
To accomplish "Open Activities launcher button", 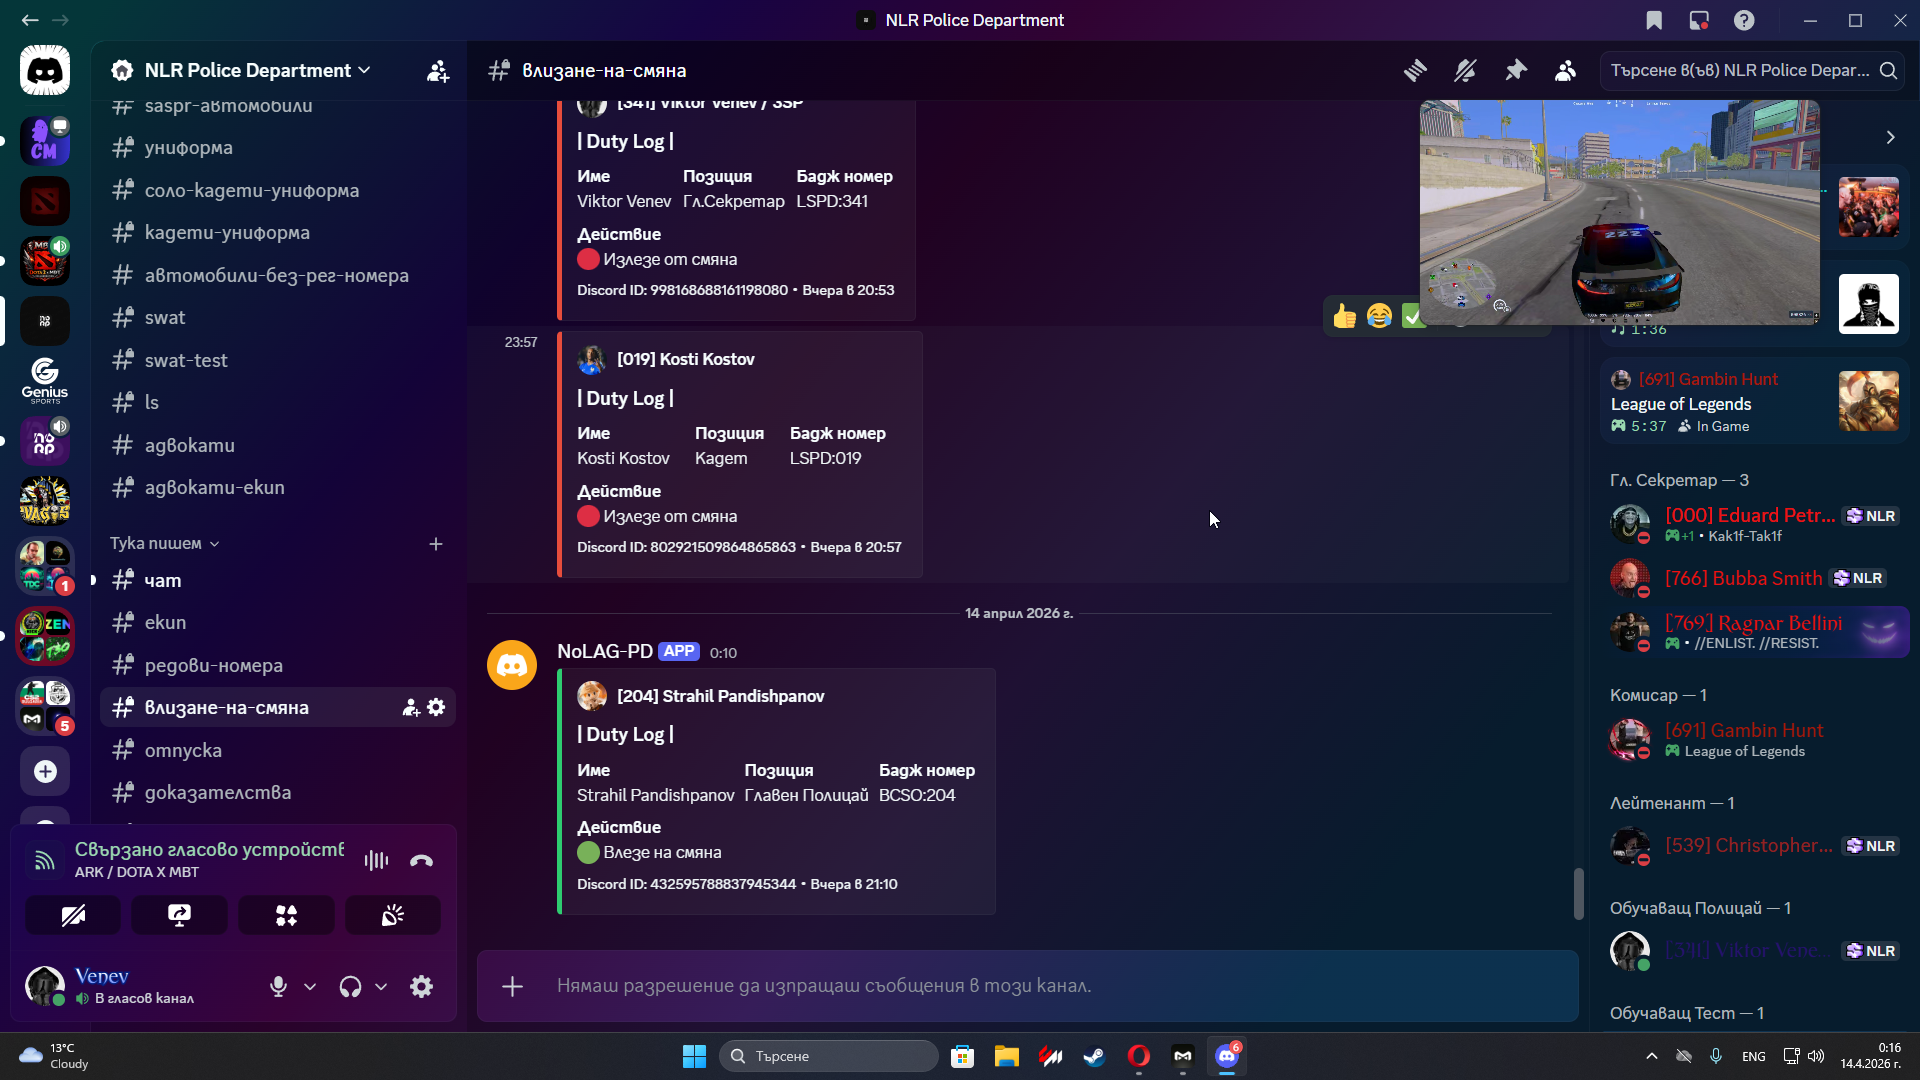I will coord(286,915).
